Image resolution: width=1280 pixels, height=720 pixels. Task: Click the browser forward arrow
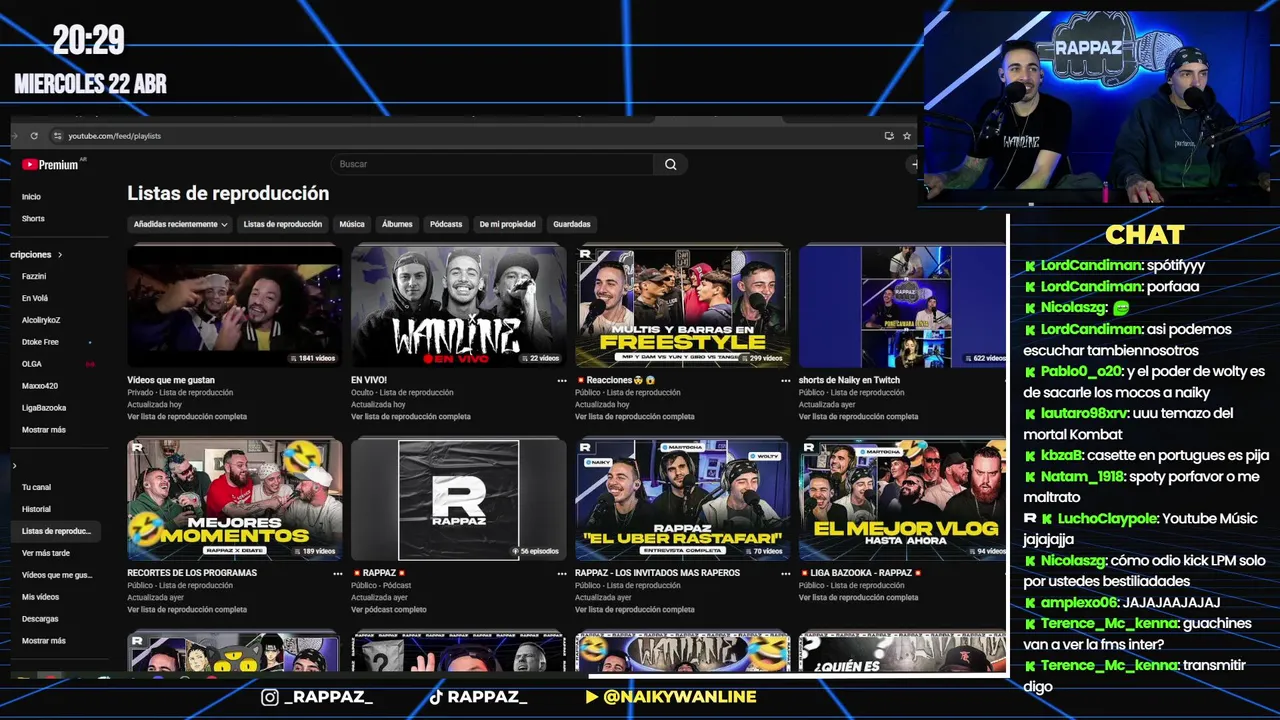coord(15,136)
